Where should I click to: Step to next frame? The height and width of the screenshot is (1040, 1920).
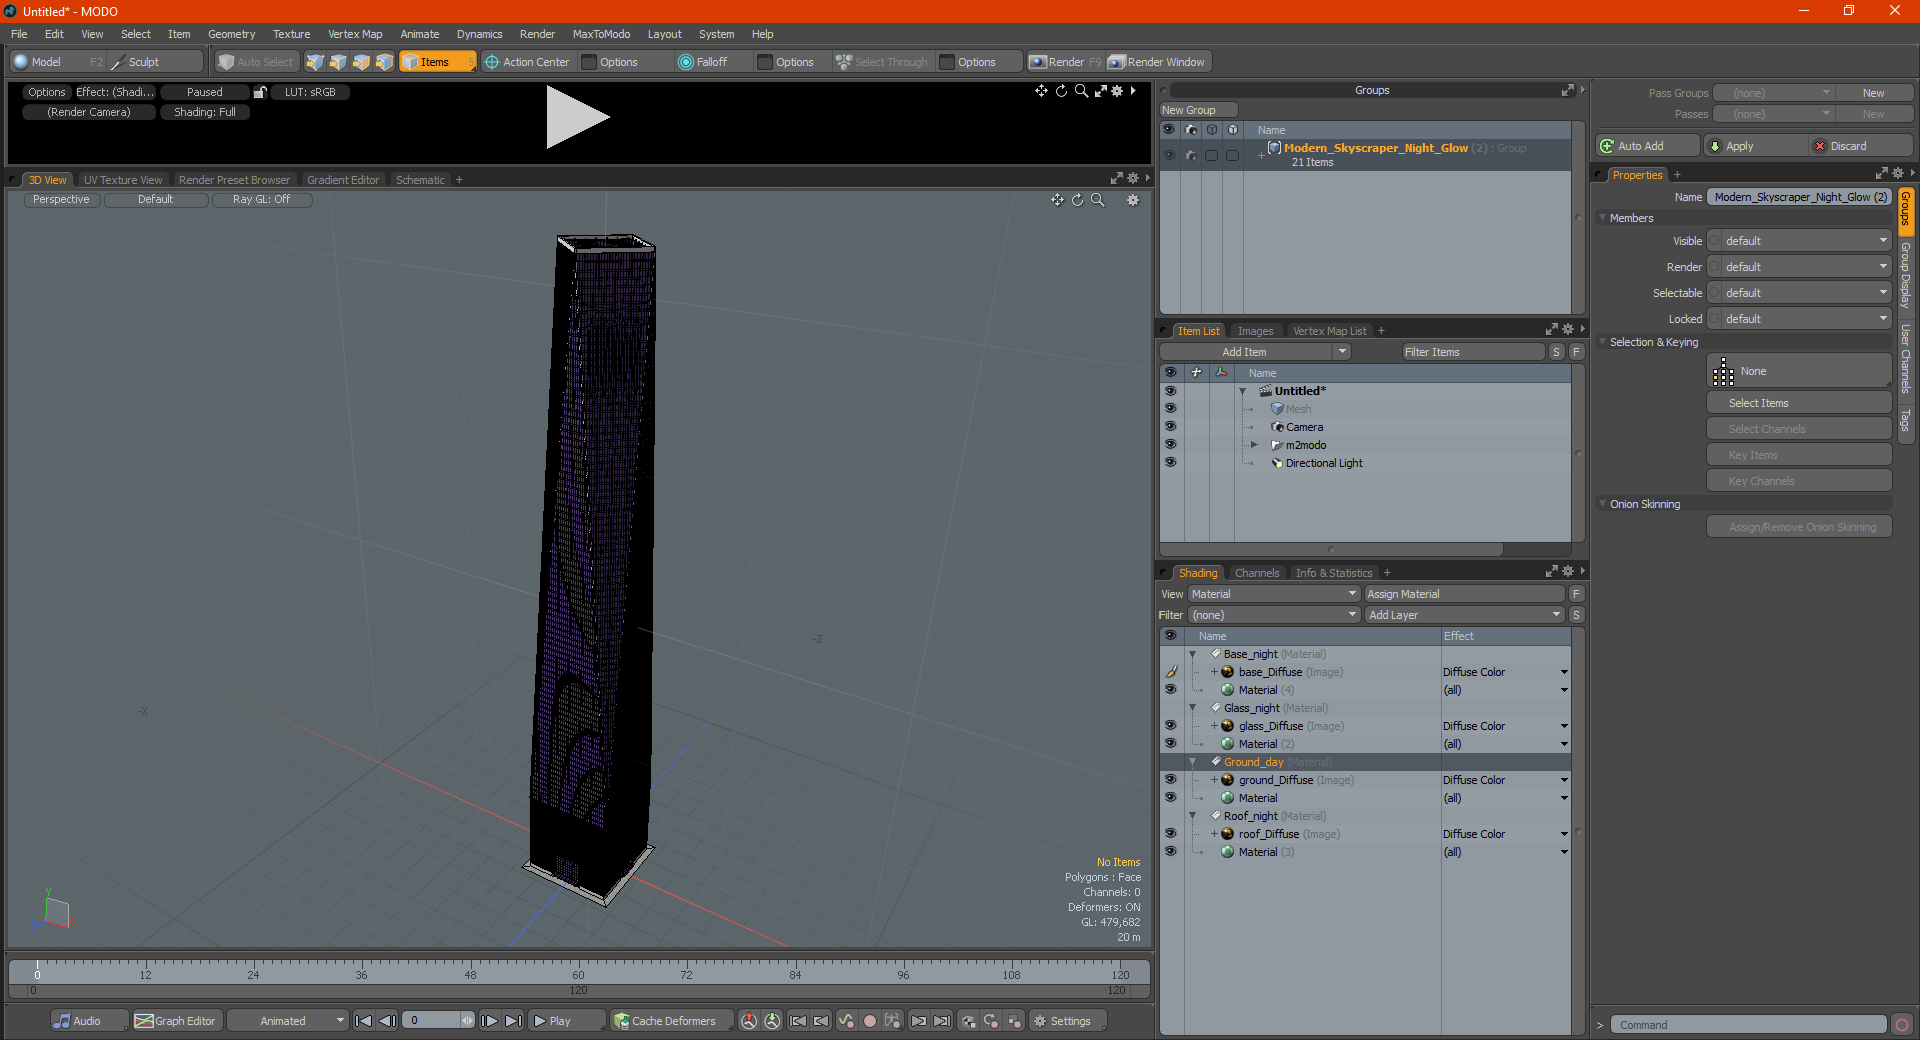coord(489,1021)
